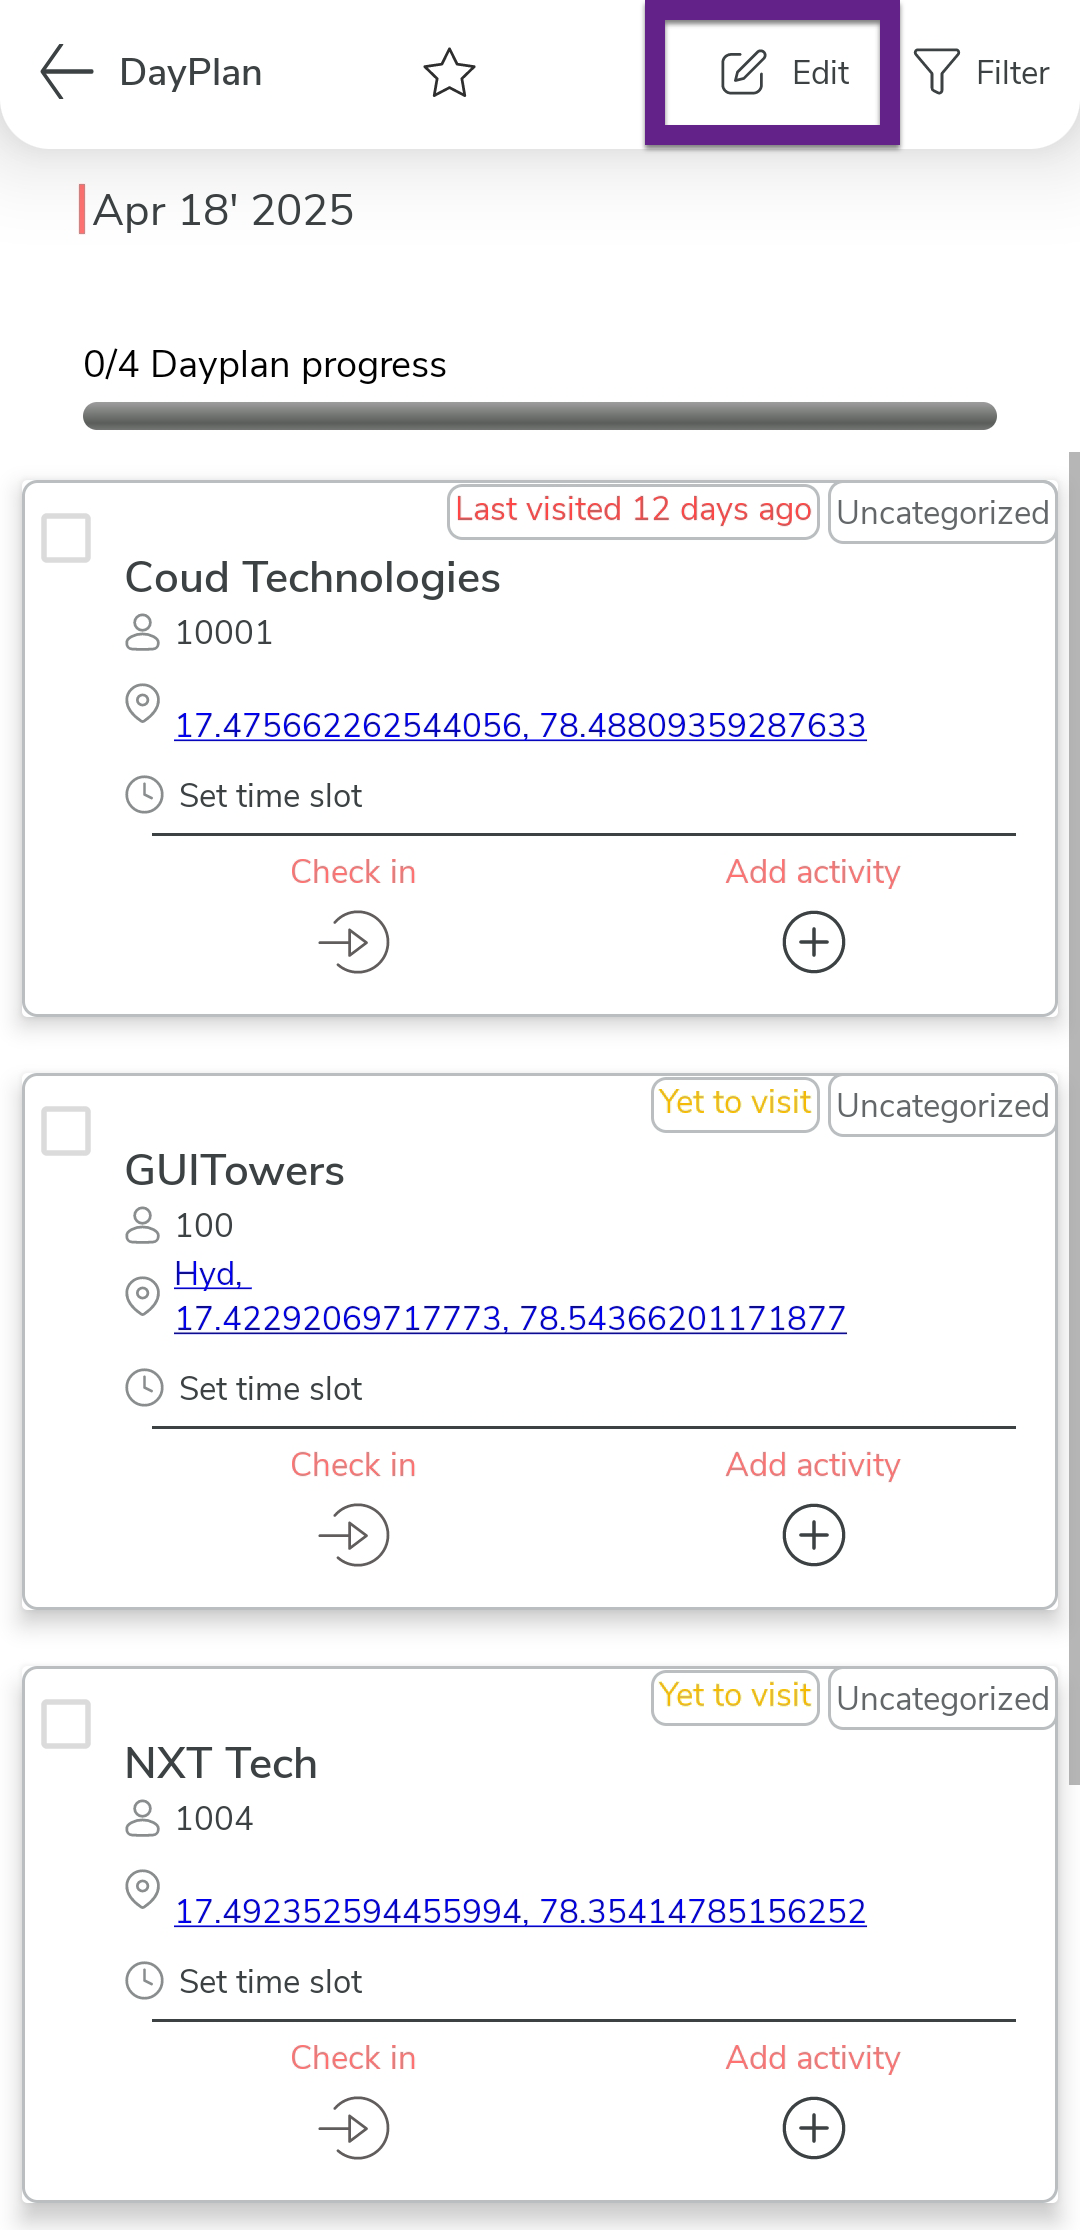Set time slot for NXT Tech
The height and width of the screenshot is (2235, 1080).
[x=270, y=1982]
